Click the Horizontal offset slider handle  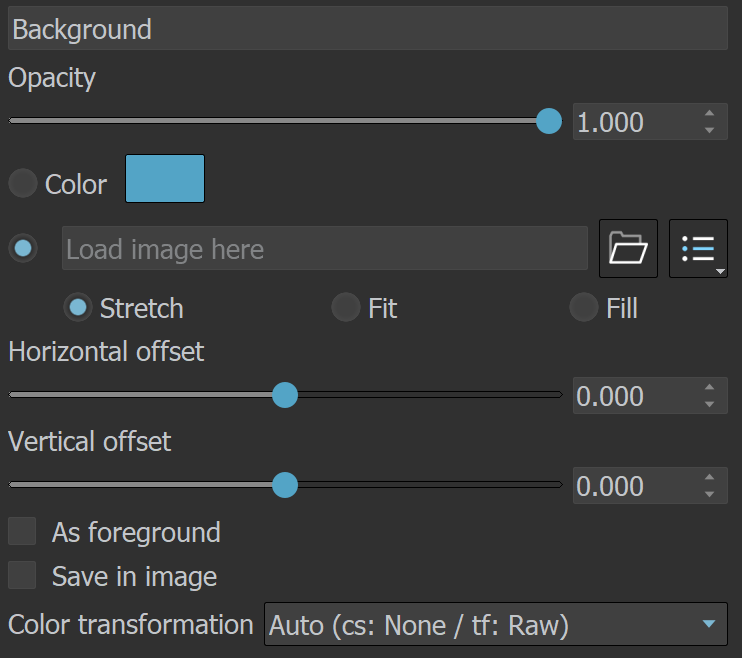[x=285, y=395]
